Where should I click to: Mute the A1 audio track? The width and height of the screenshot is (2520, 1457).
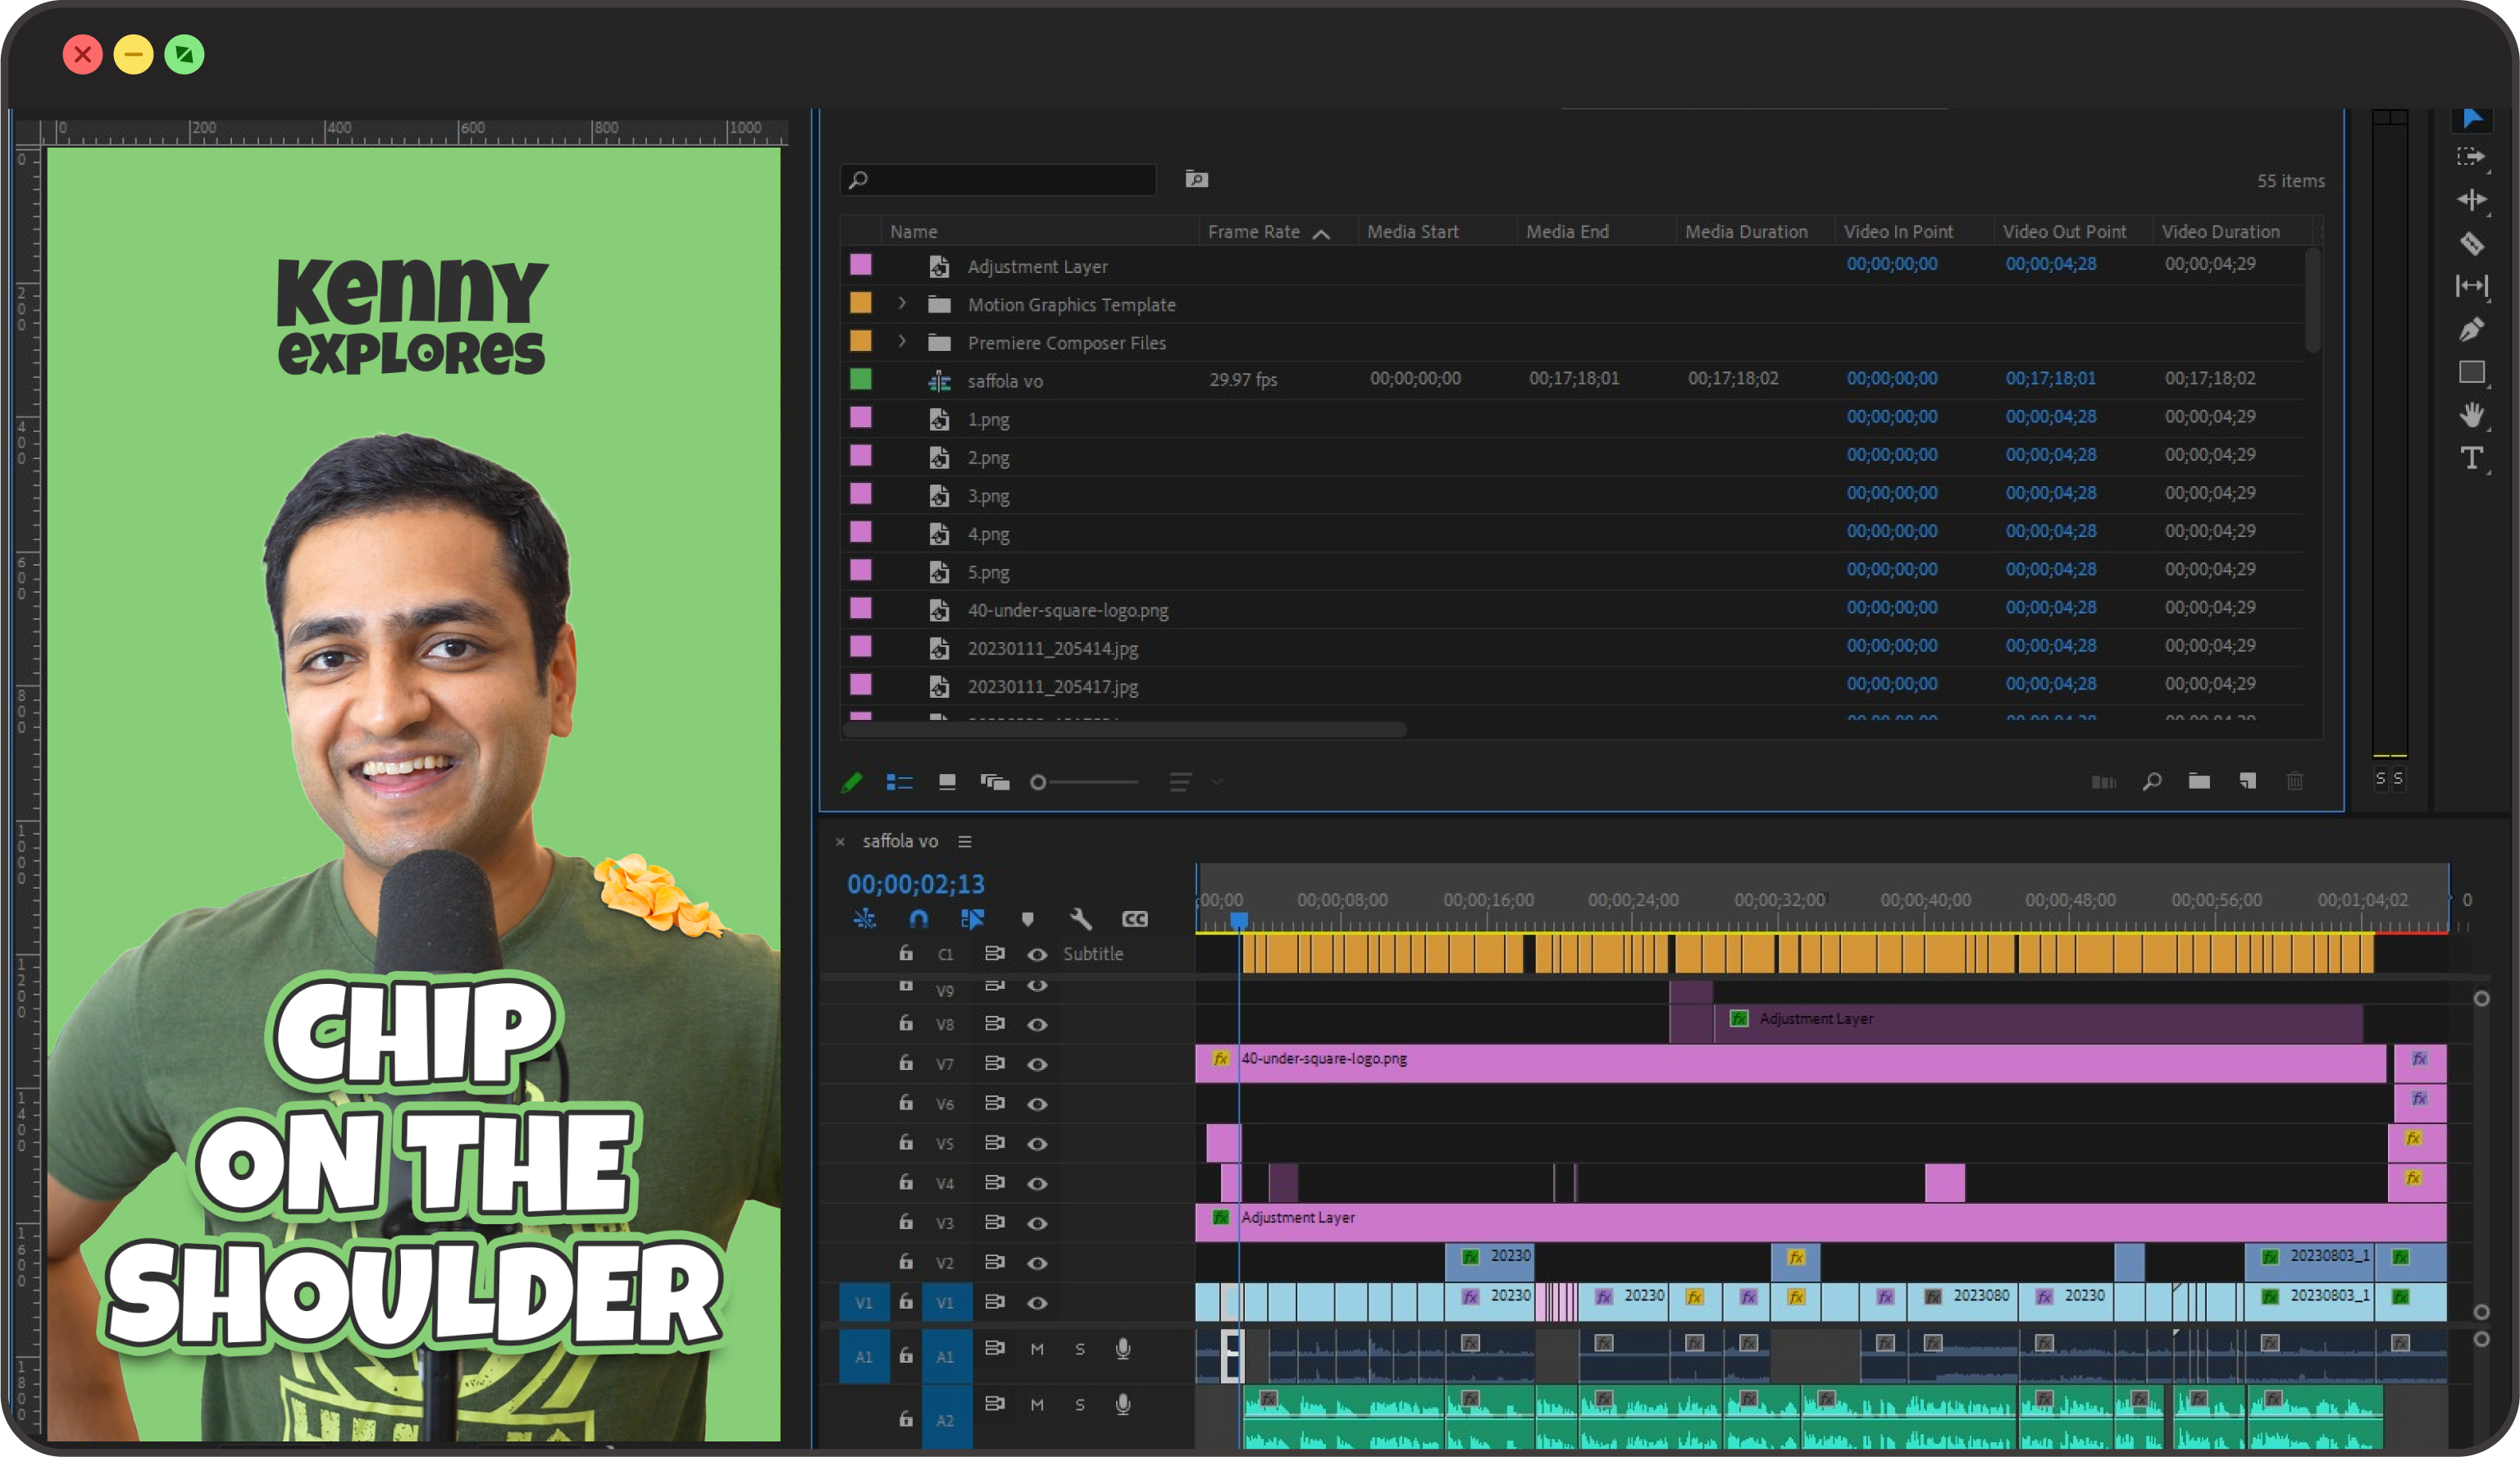pos(1037,1350)
